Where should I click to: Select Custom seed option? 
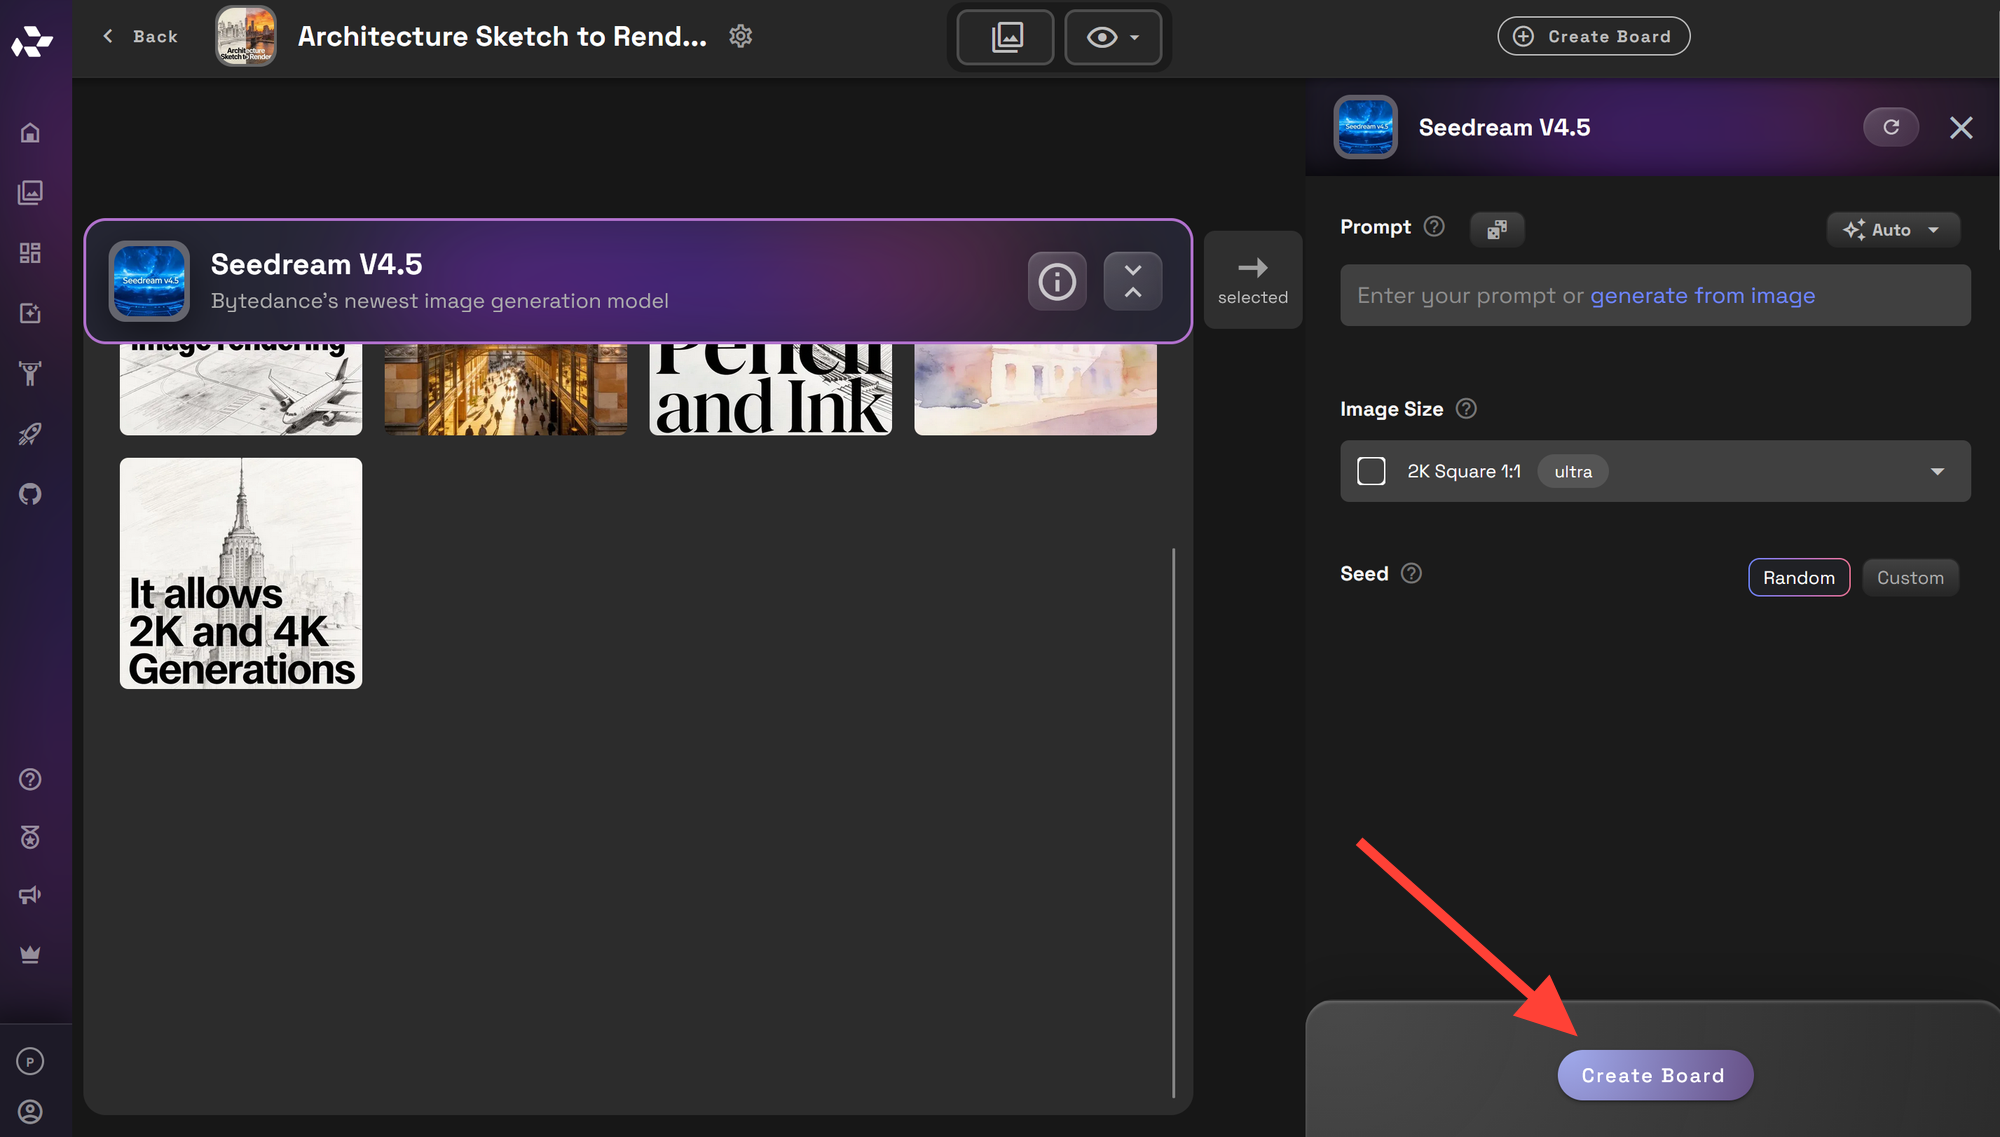(x=1909, y=578)
